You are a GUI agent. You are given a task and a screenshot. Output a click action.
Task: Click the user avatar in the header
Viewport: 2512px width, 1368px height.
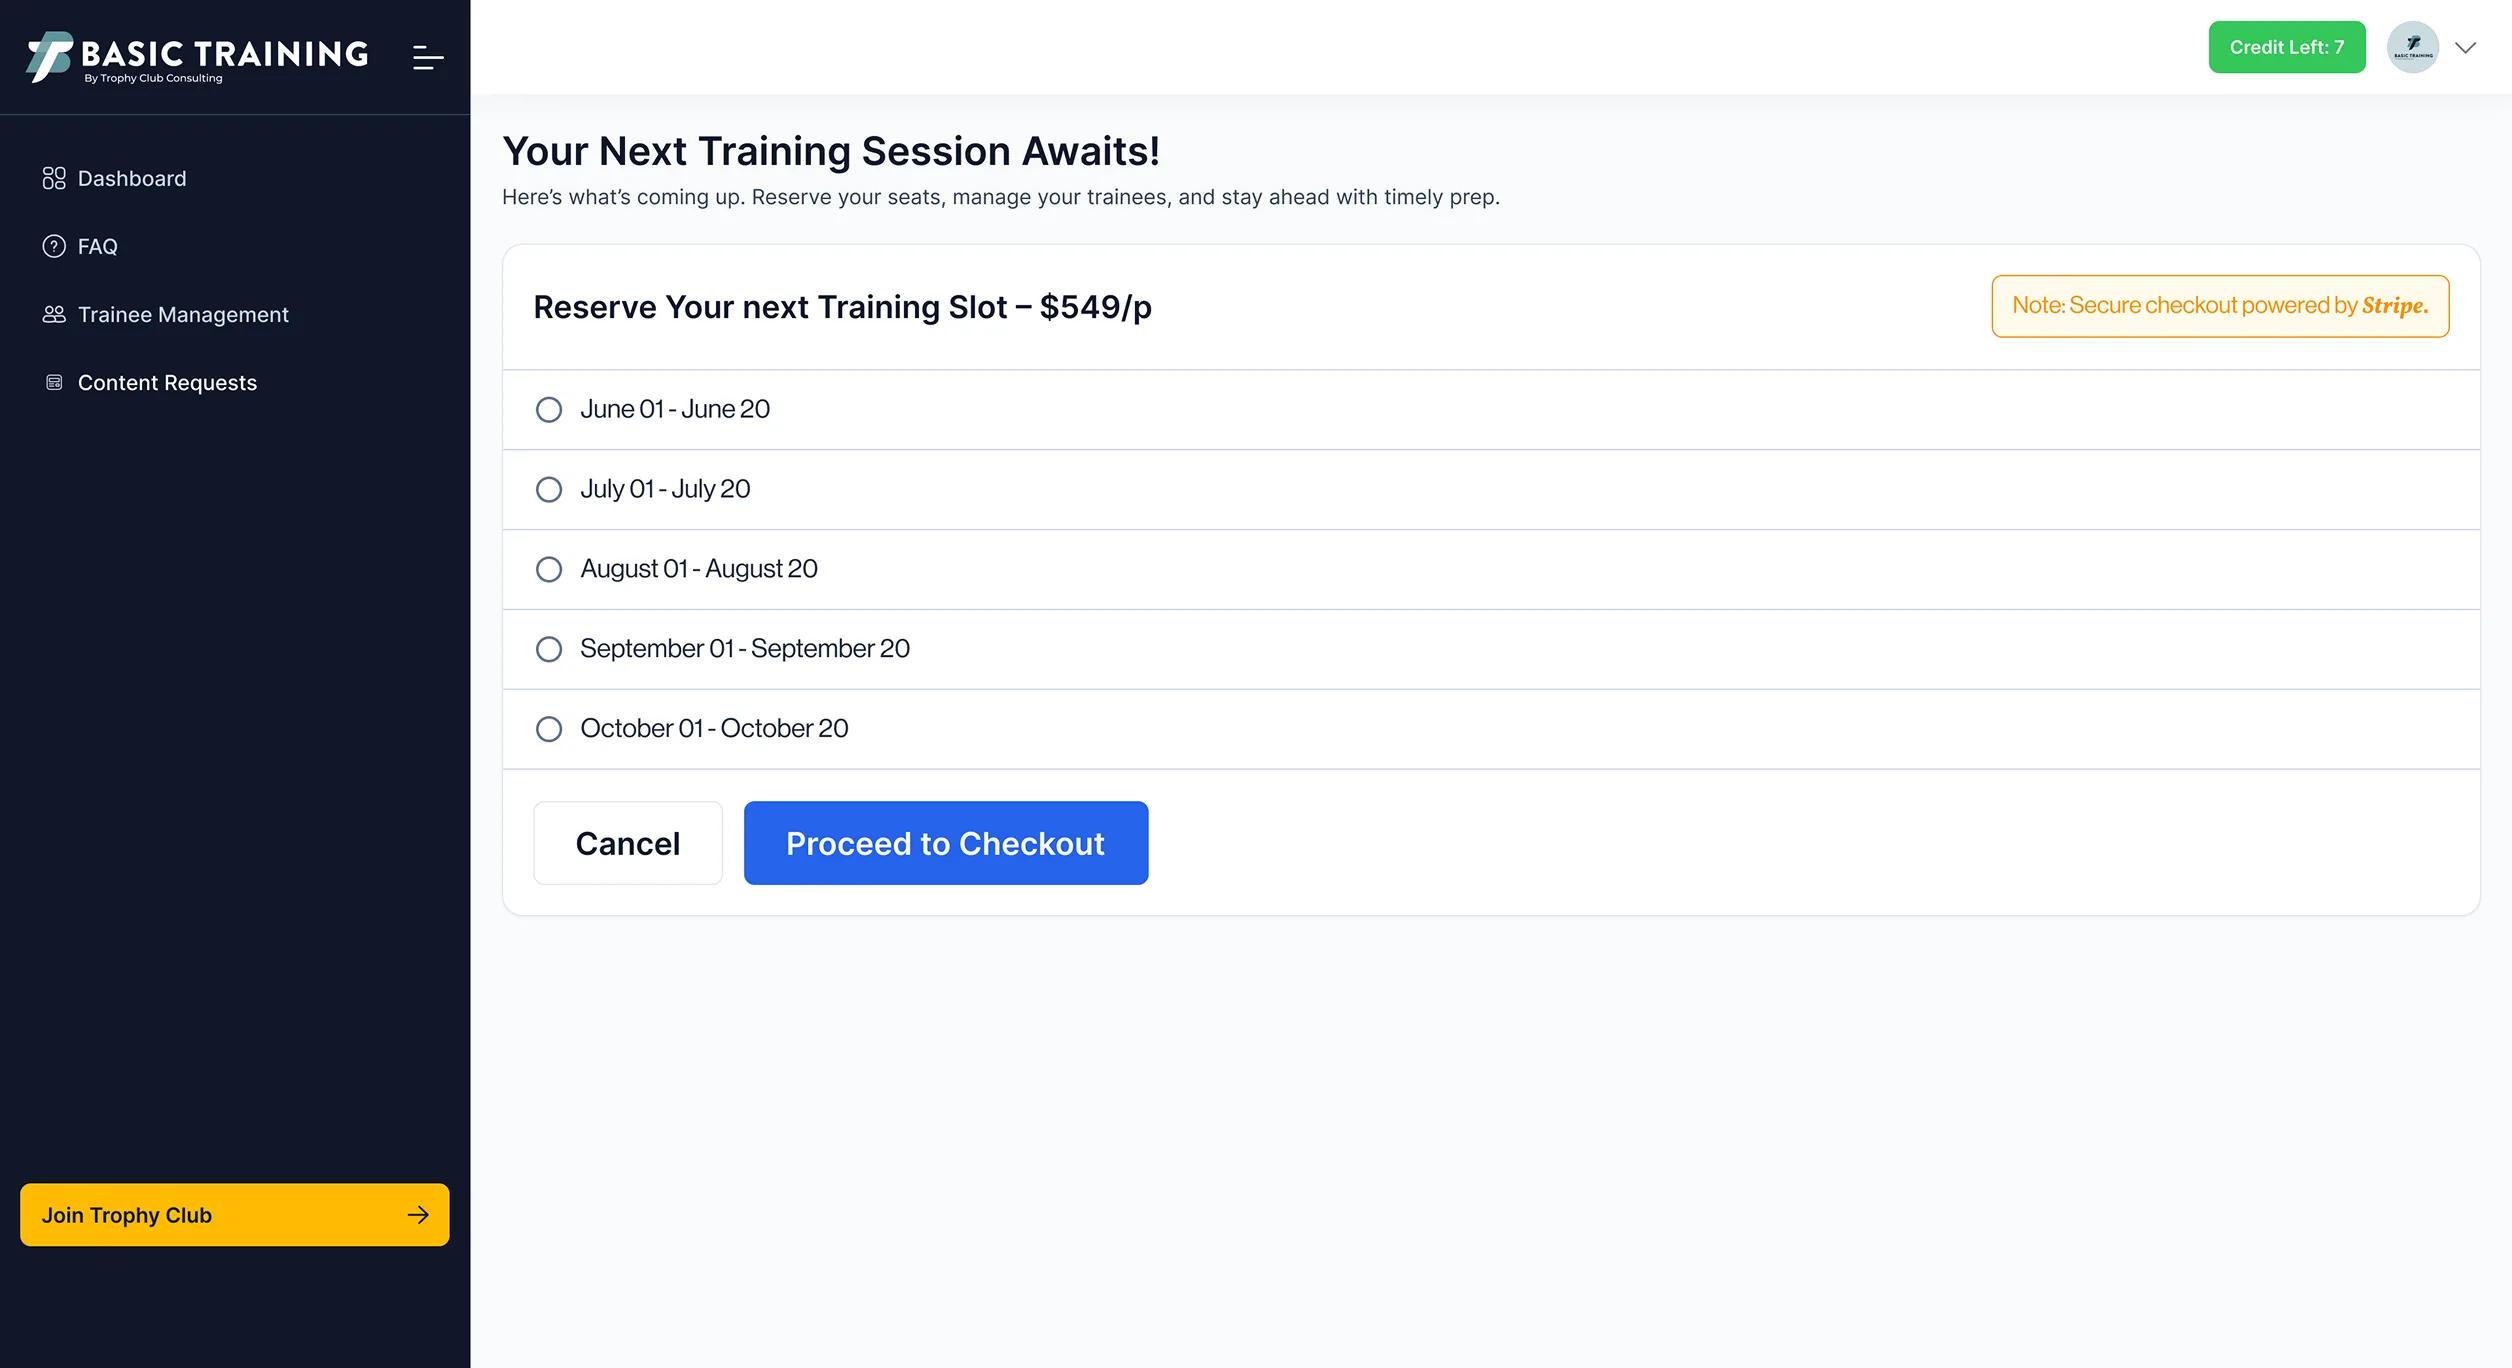(x=2412, y=47)
